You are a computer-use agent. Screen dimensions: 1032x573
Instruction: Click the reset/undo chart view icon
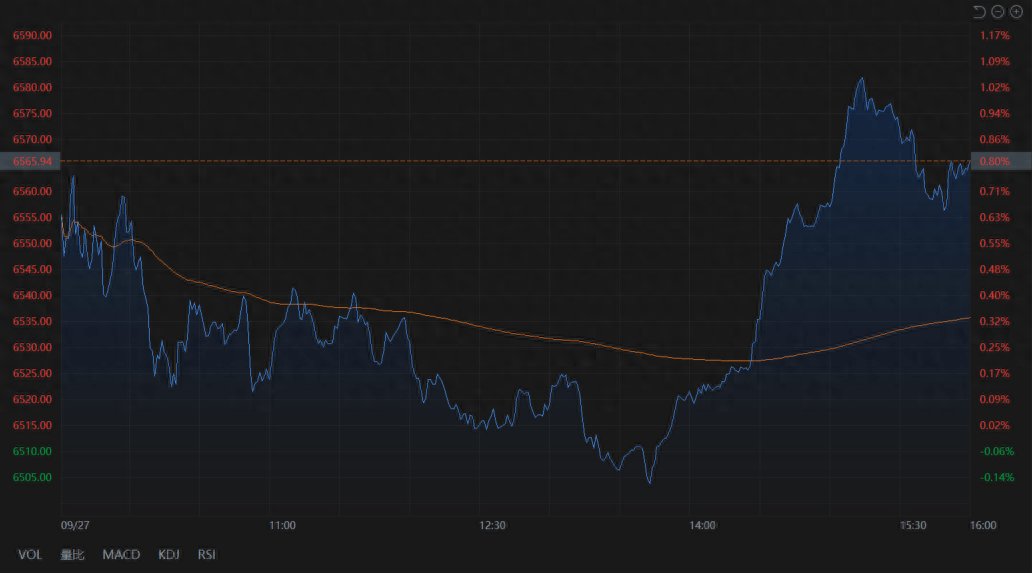979,11
